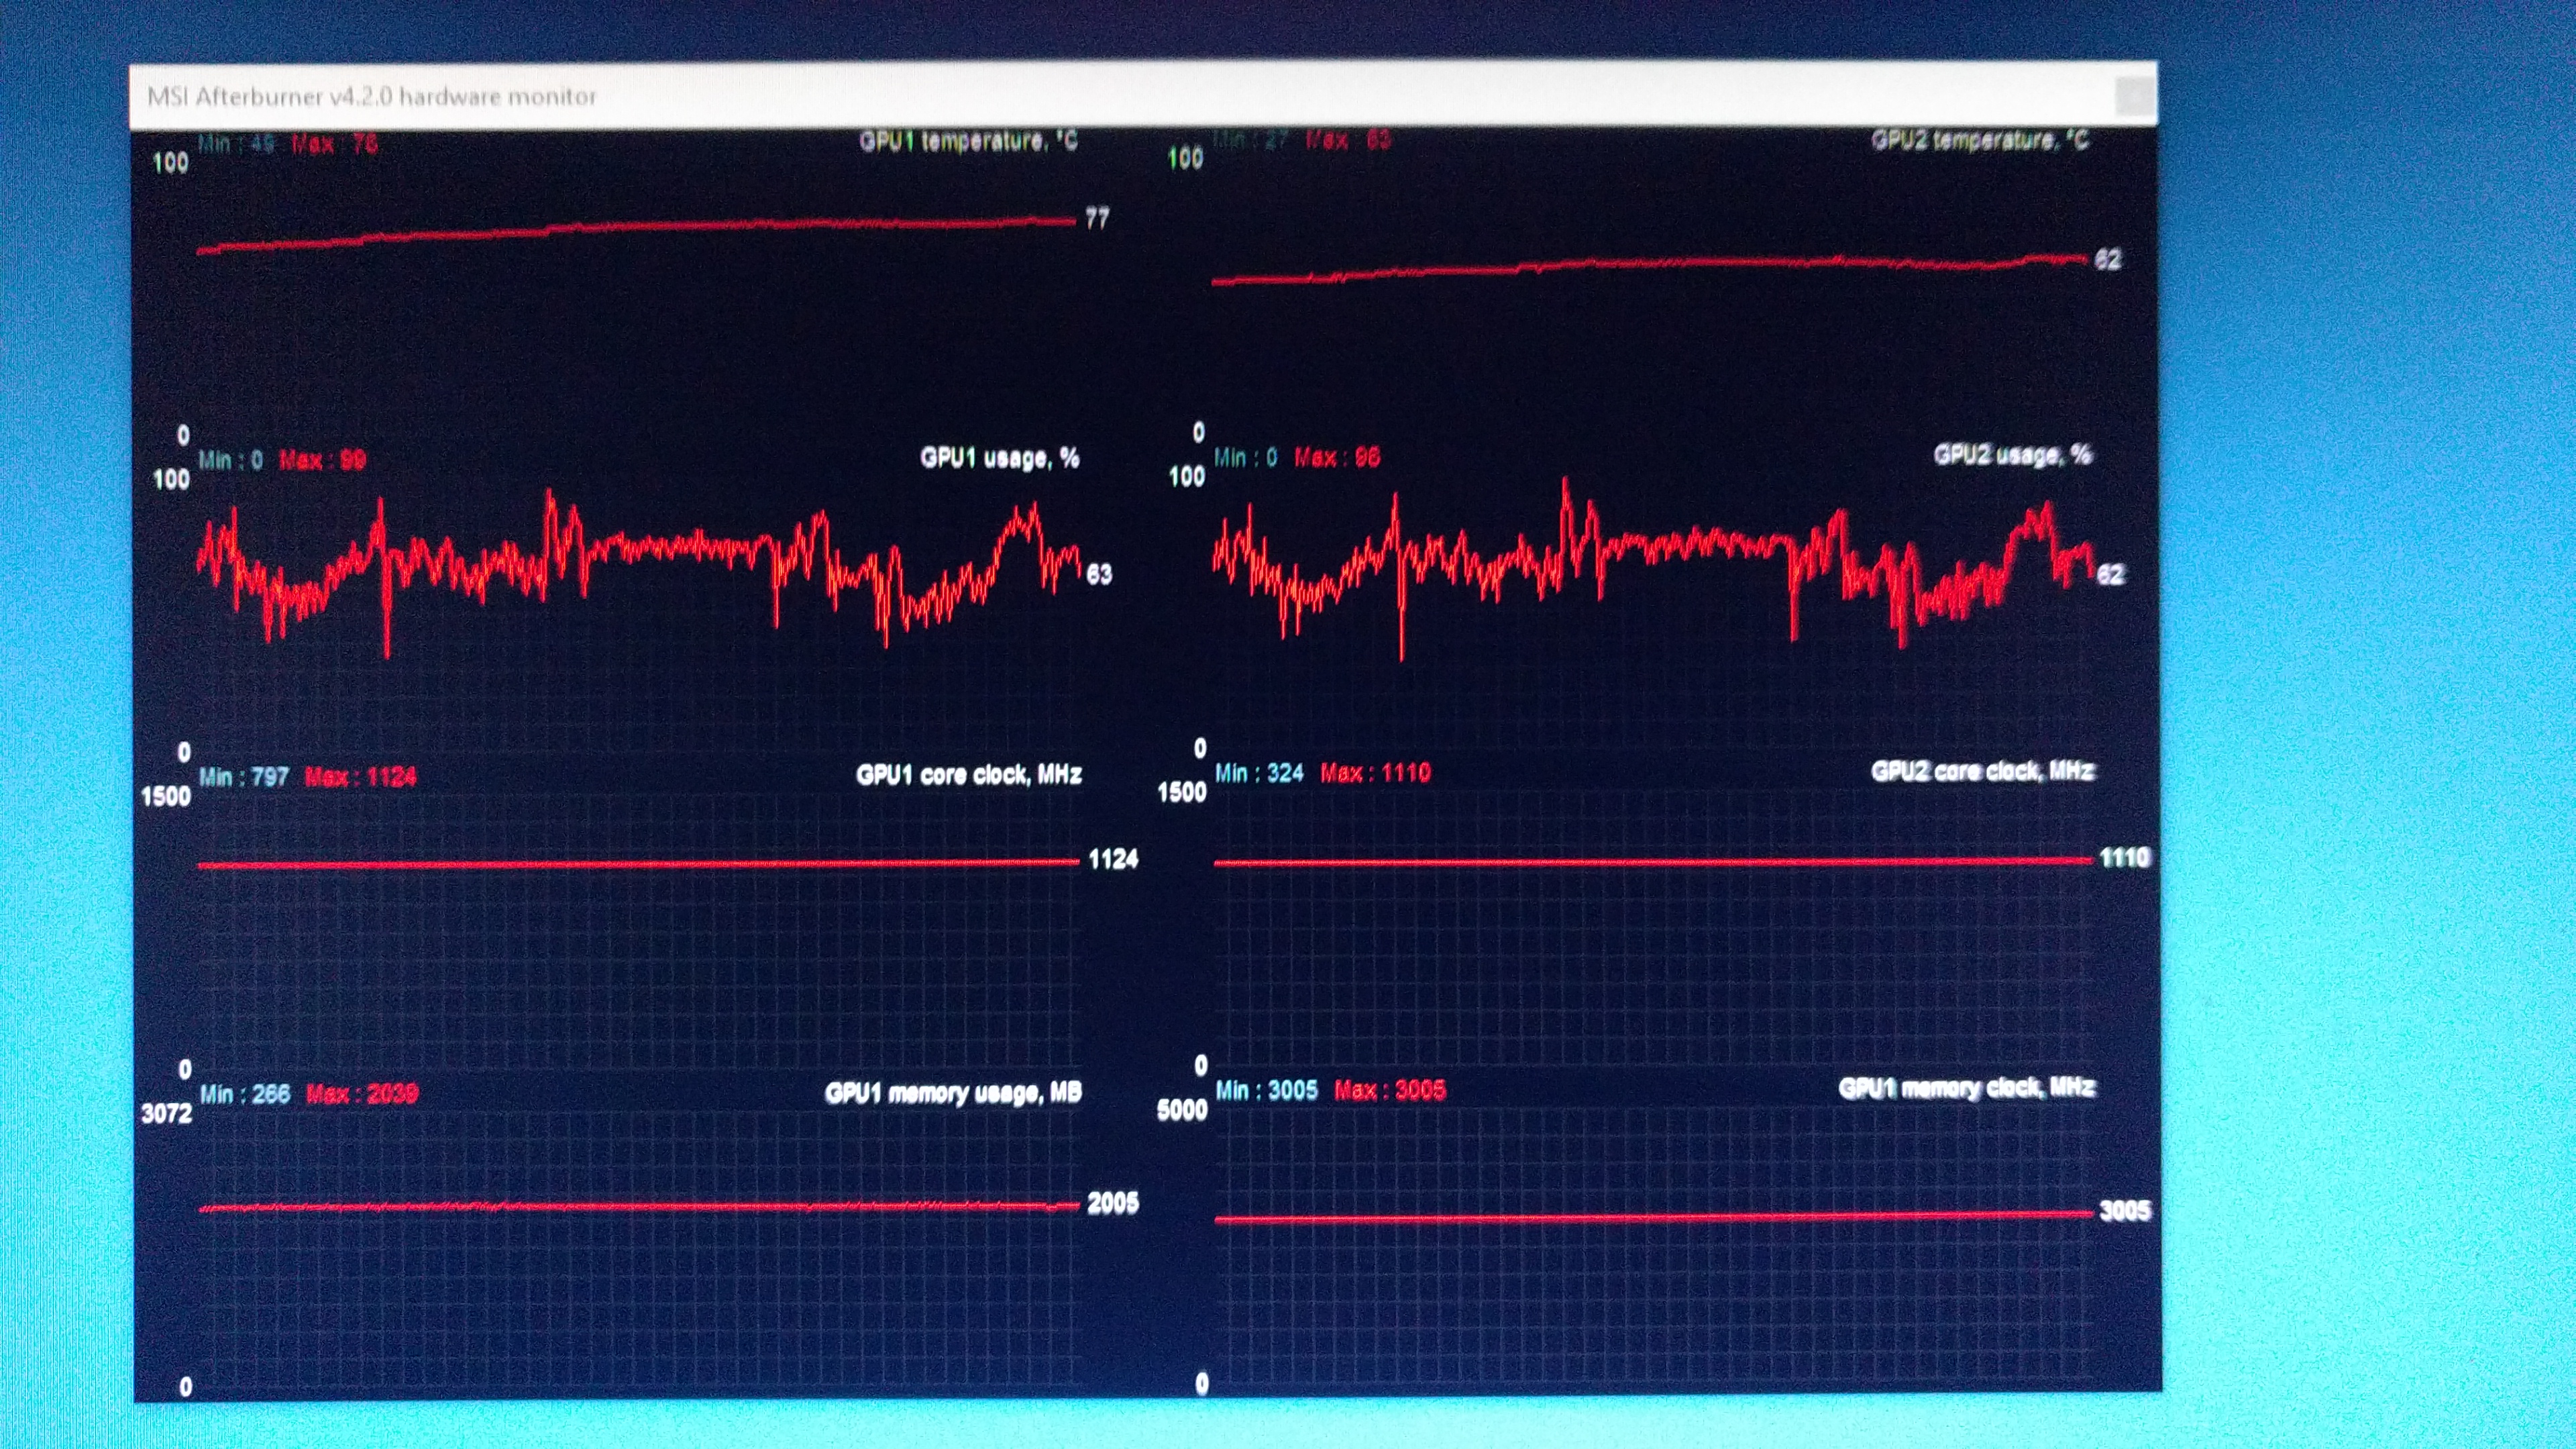Image resolution: width=2576 pixels, height=1449 pixels.
Task: Click the 1500 axis label of GPU2 core clock
Action: coord(1182,793)
